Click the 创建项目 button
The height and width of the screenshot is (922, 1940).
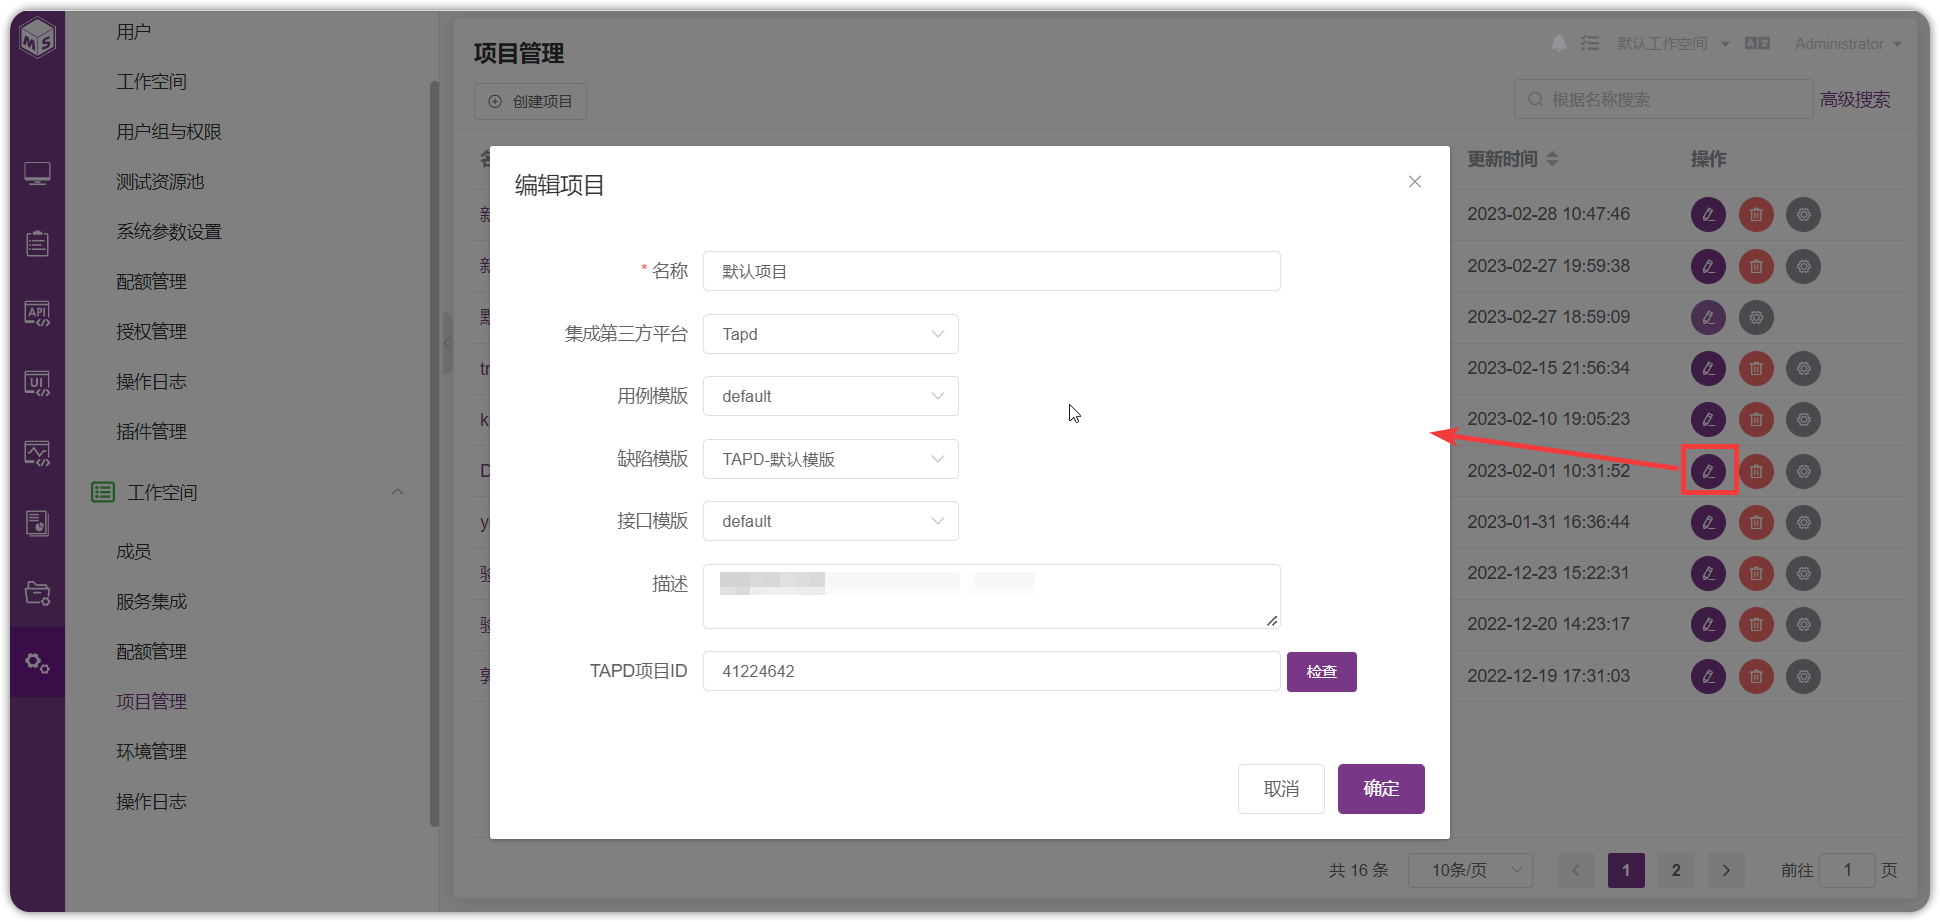[530, 101]
